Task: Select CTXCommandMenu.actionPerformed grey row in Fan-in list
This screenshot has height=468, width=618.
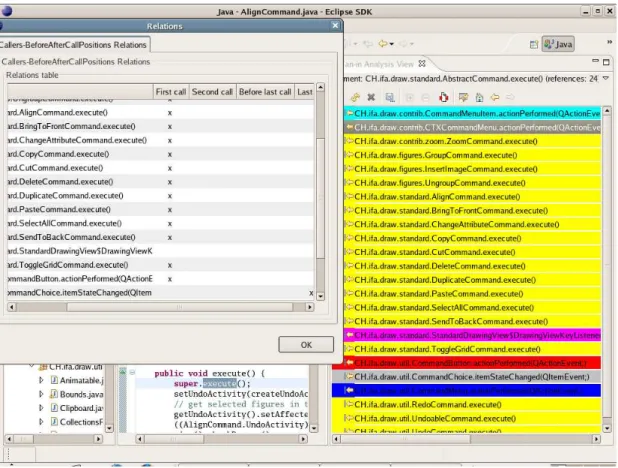Action: (472, 127)
